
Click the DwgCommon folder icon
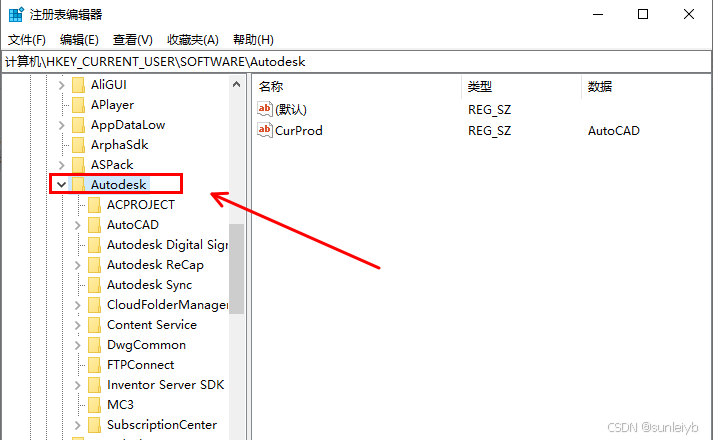click(95, 345)
